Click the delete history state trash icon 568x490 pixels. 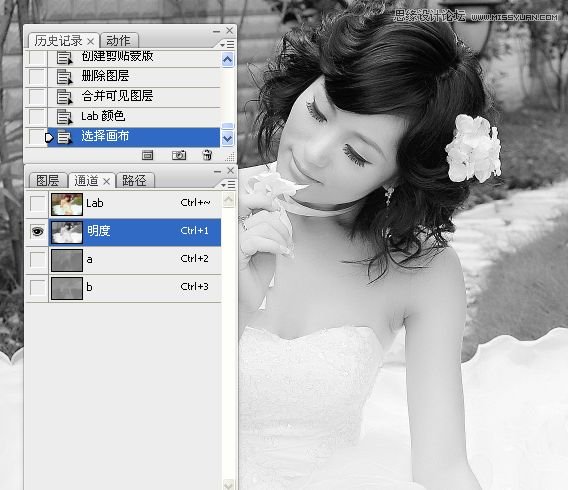(207, 155)
